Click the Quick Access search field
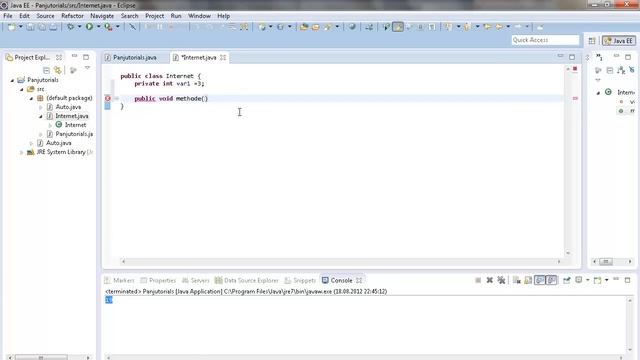 click(x=545, y=40)
